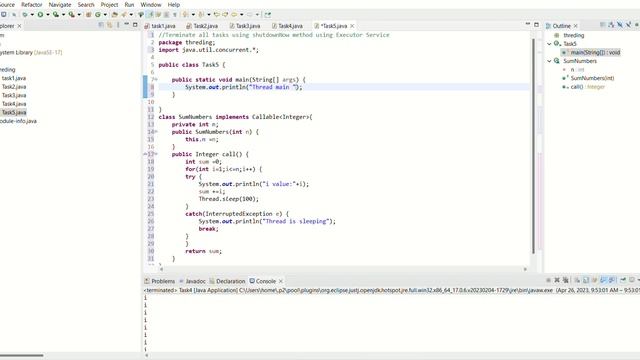The image size is (640, 360).
Task: Close the Console view tab
Action: [281, 281]
